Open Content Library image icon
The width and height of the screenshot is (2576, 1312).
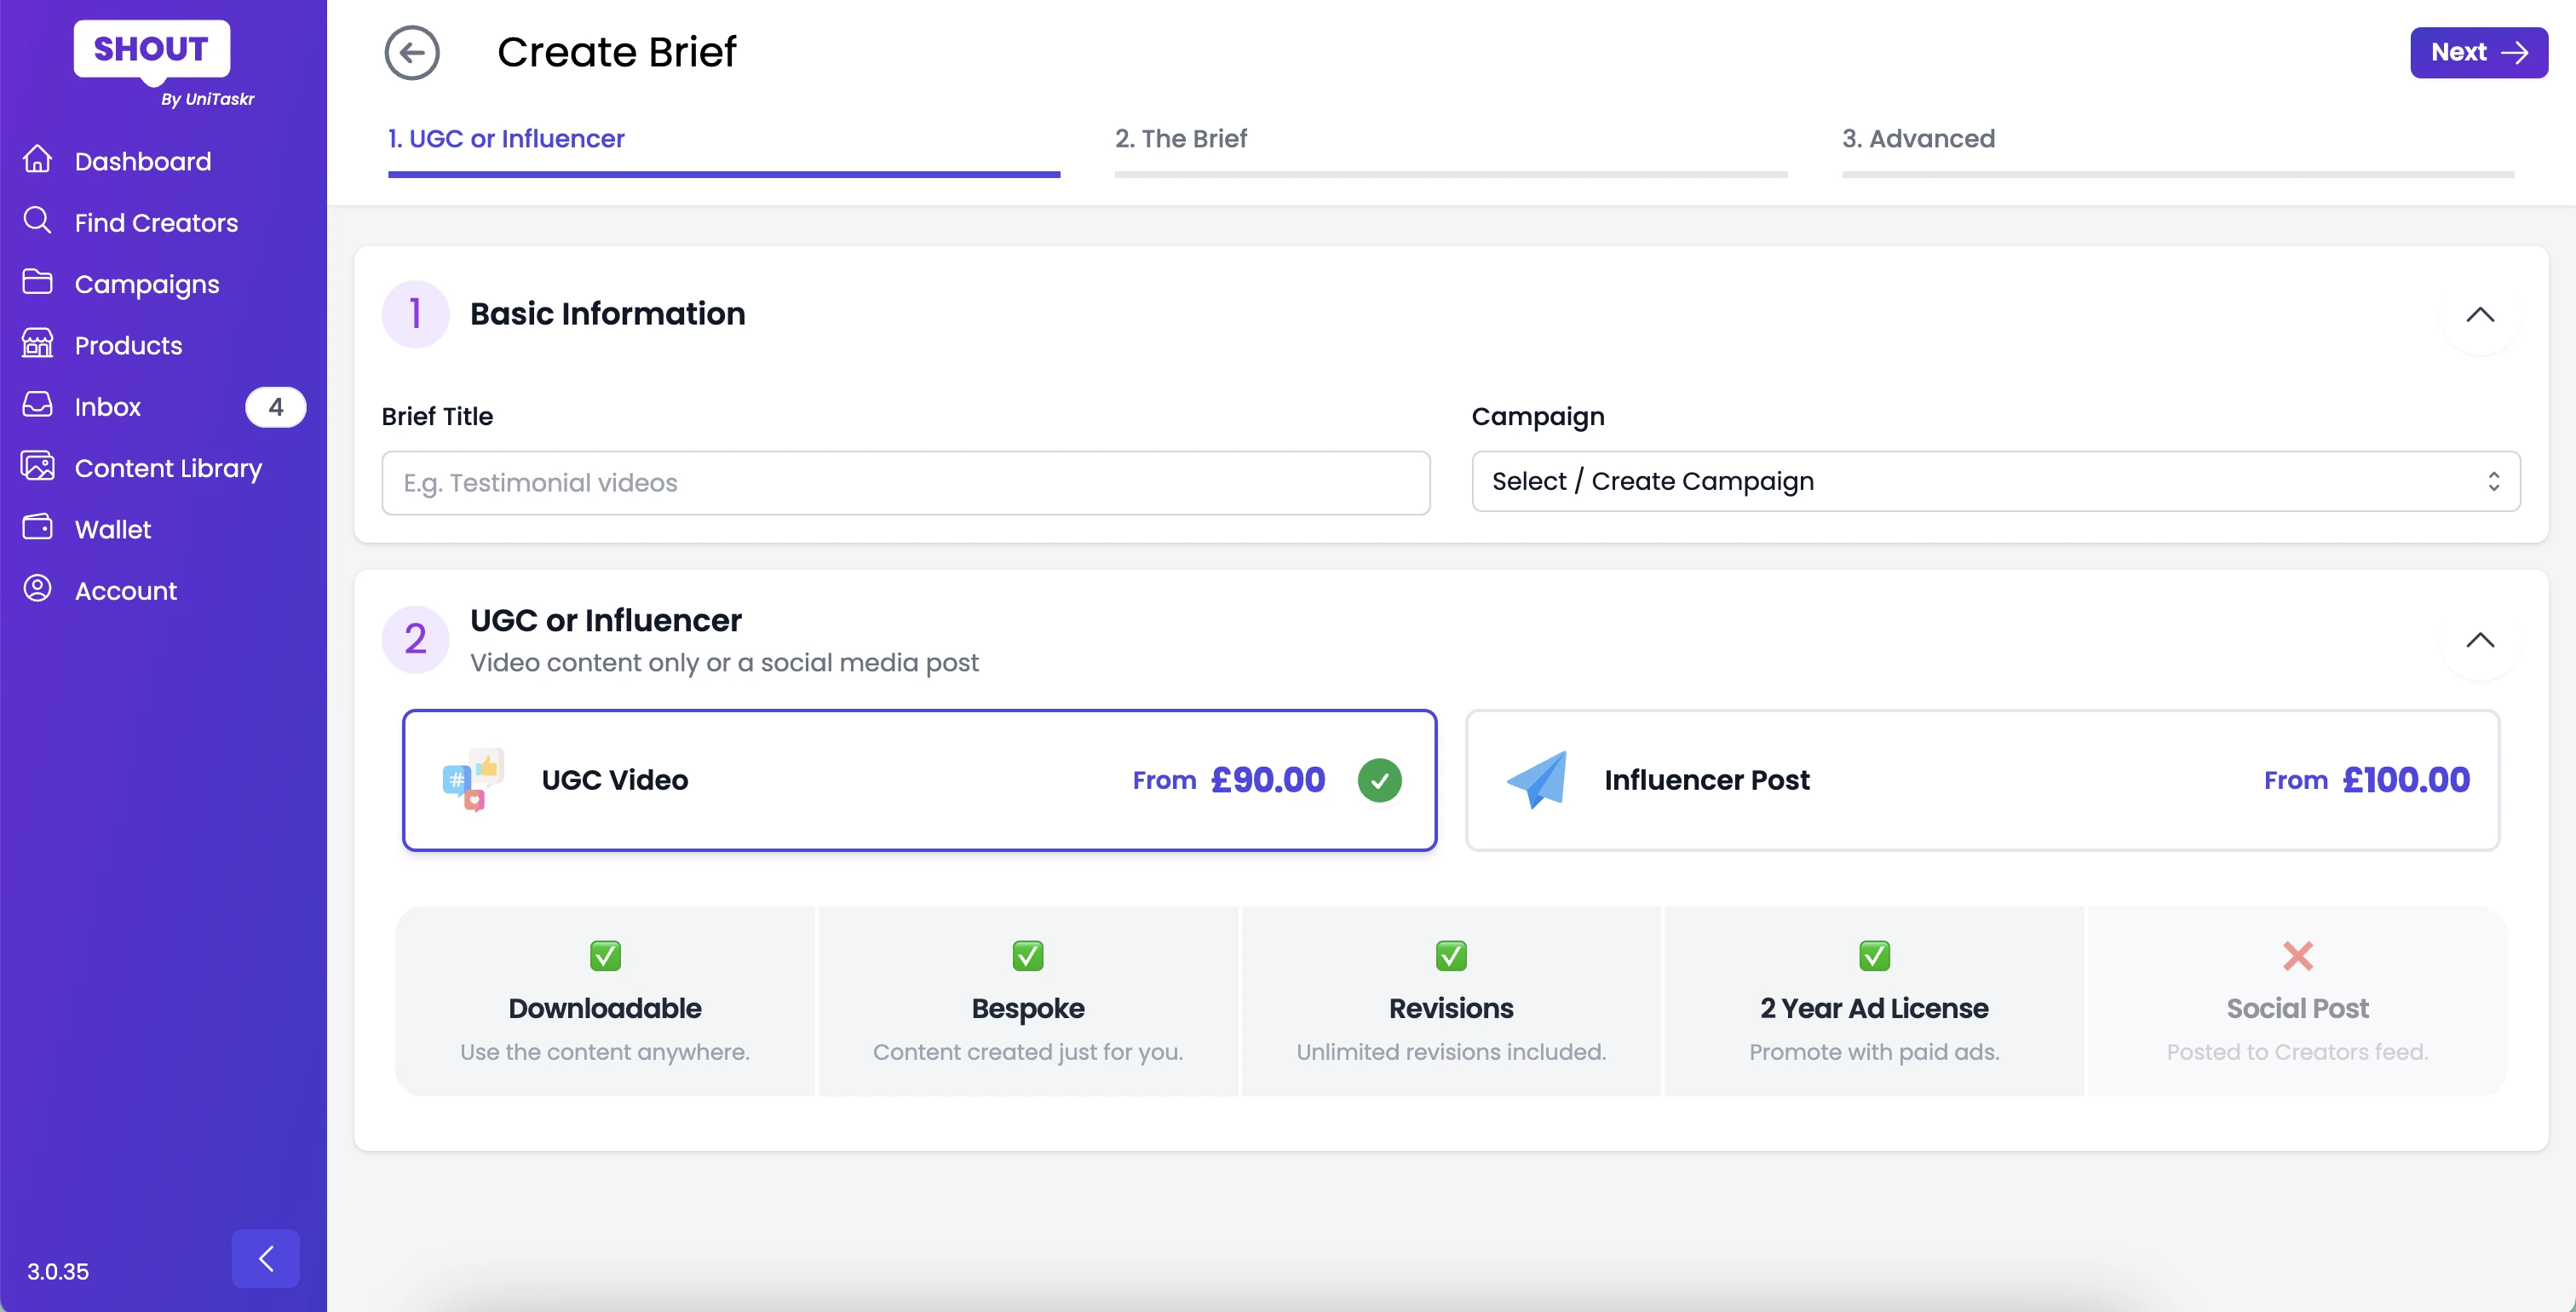click(x=37, y=467)
